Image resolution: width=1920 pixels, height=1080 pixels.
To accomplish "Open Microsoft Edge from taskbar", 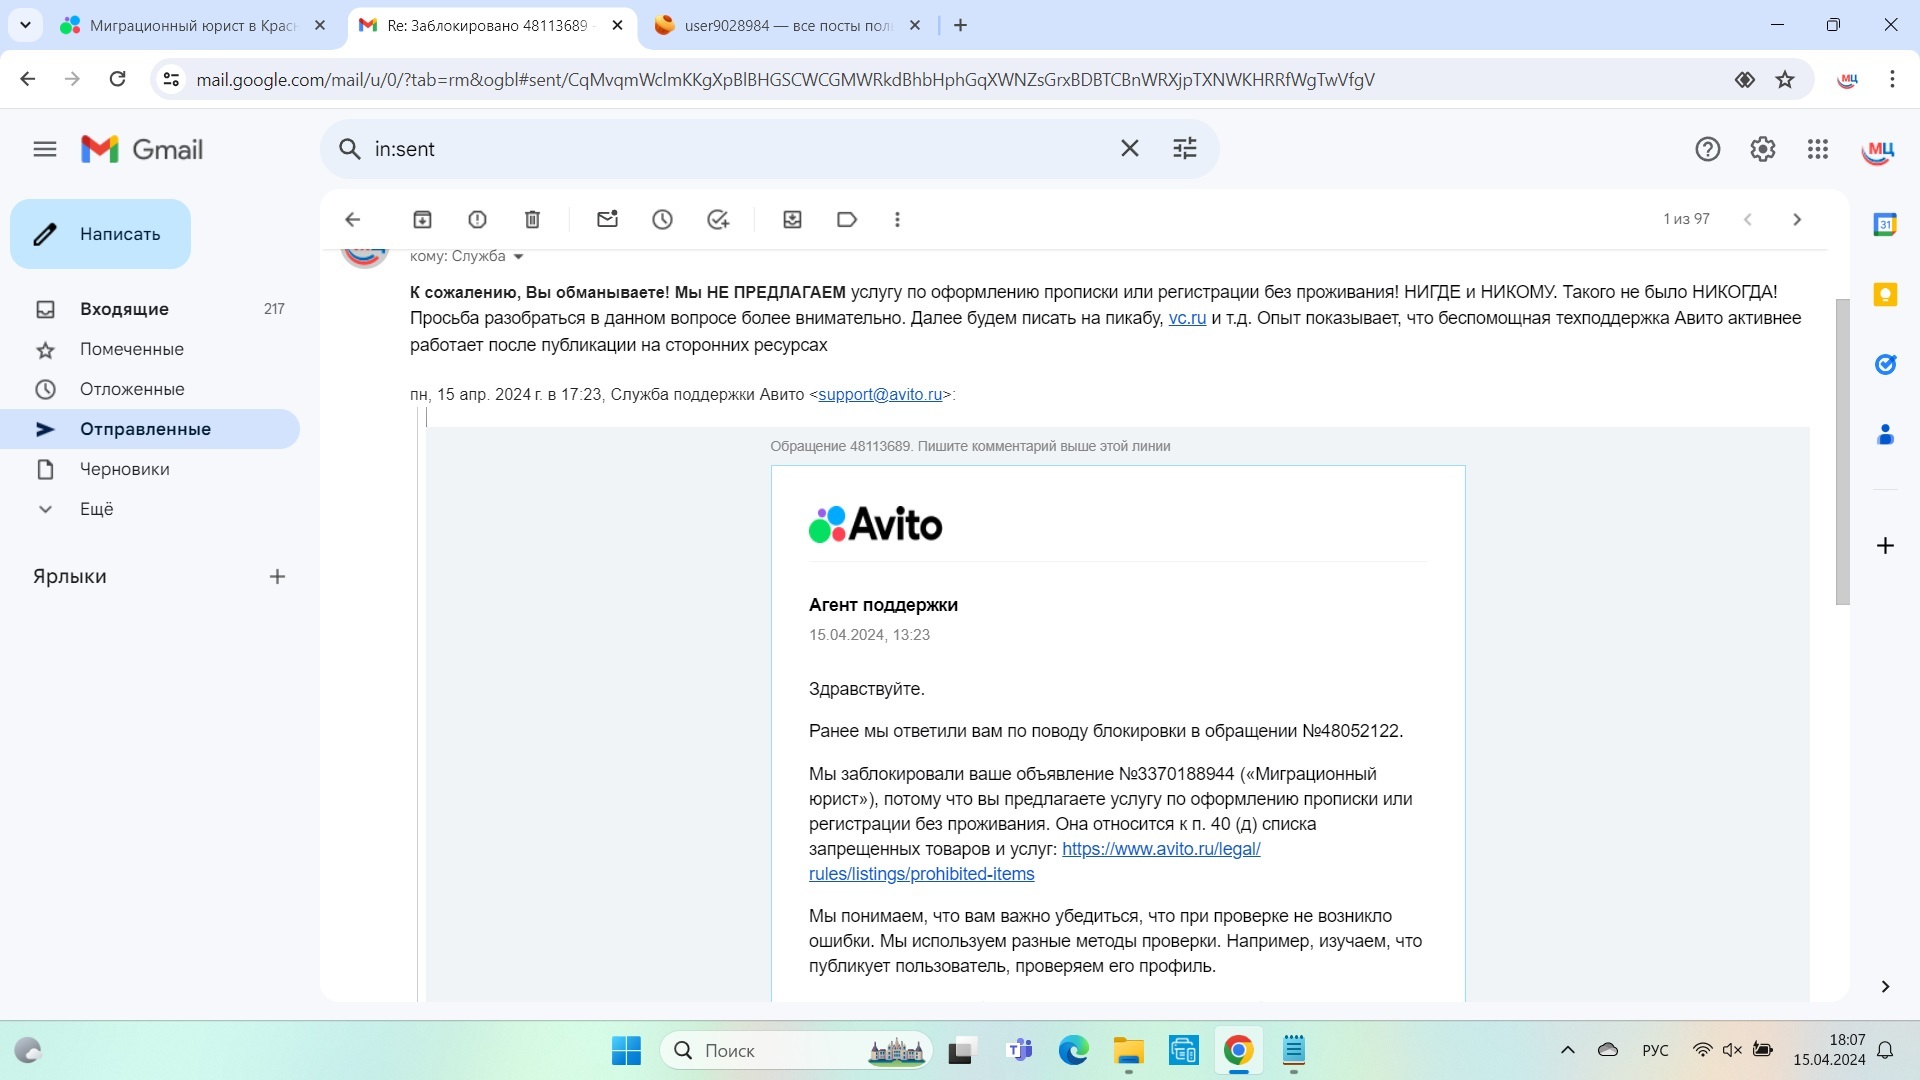I will pos(1073,1050).
